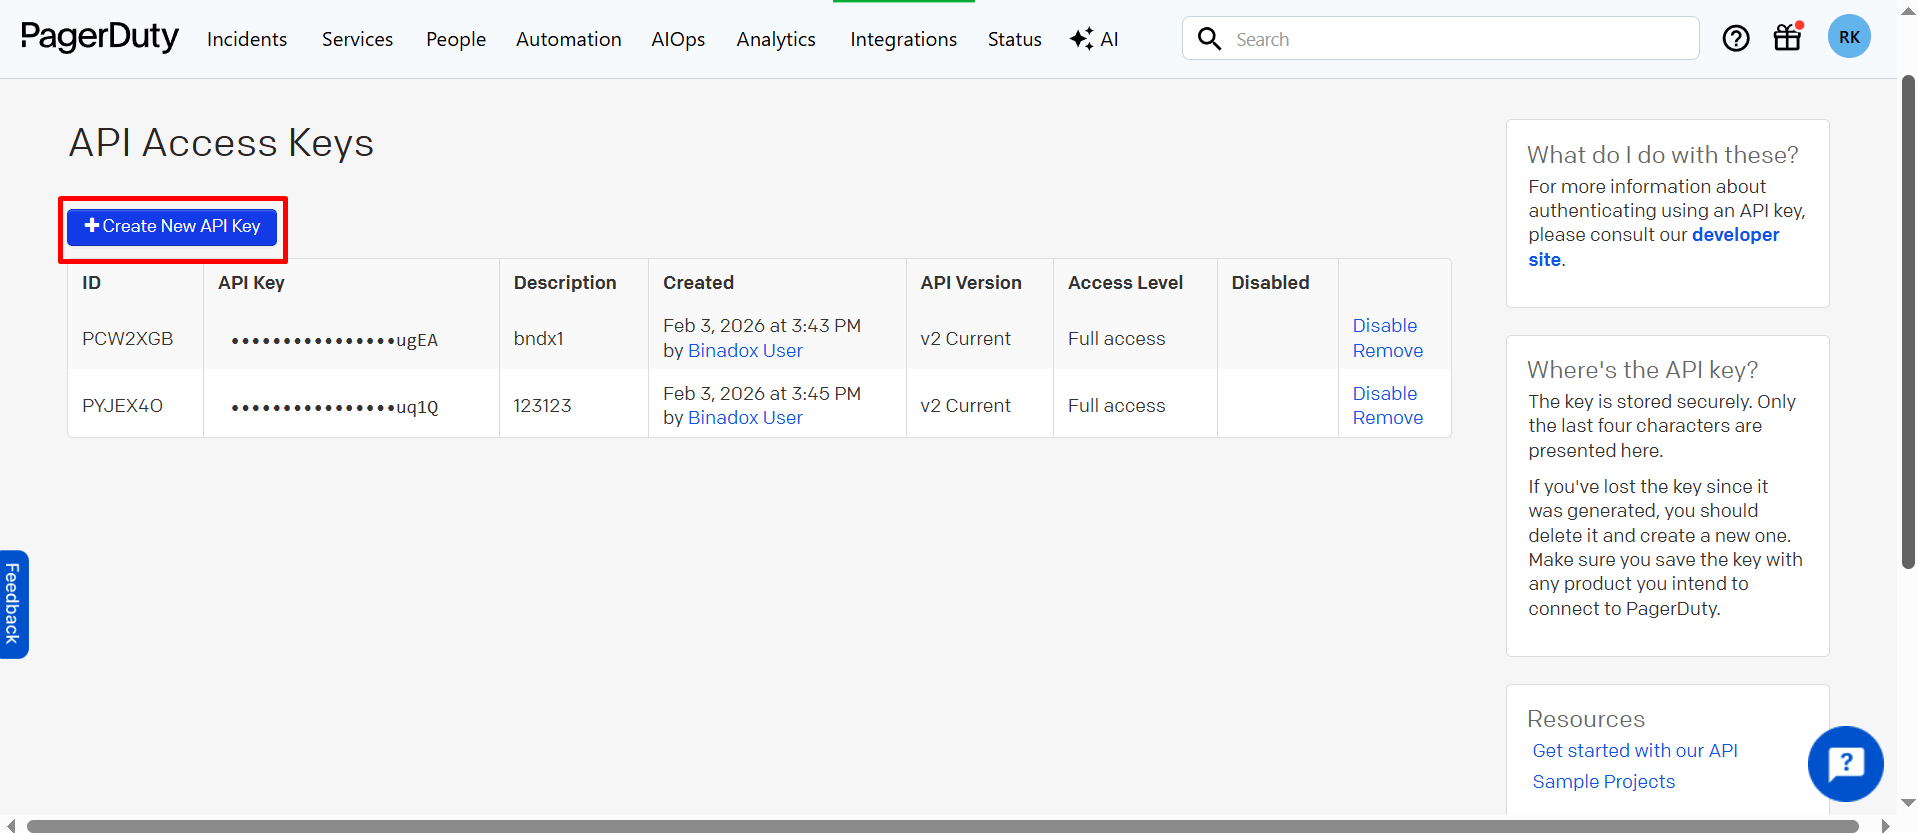This screenshot has height=833, width=1918.
Task: Select key ID PCW2XGB
Action: [128, 339]
